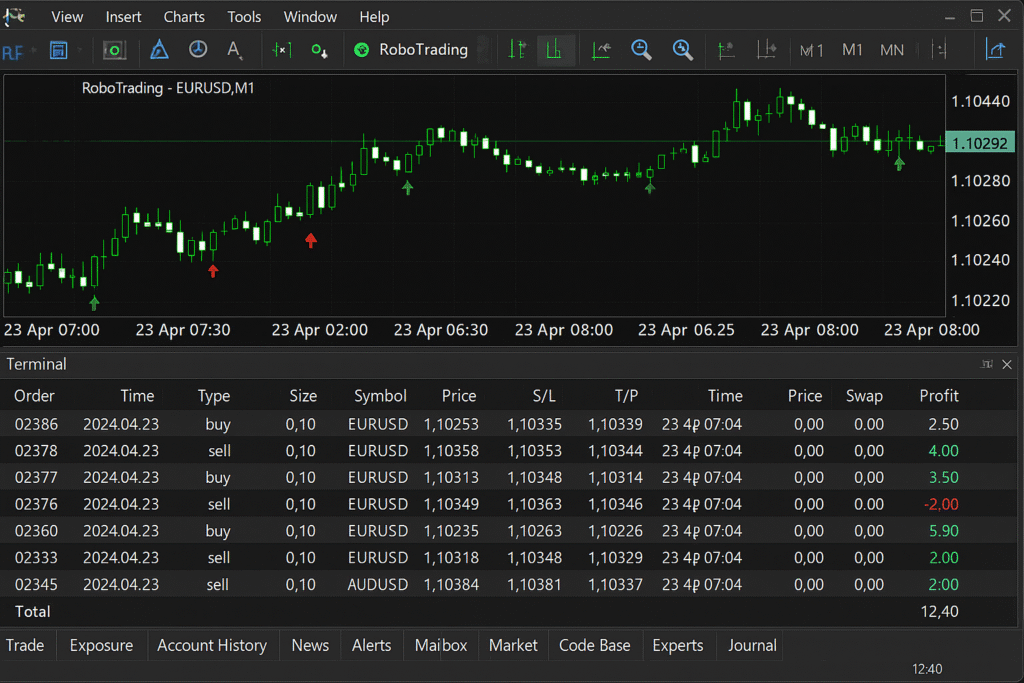The image size is (1024, 683).
Task: Sort orders by Profit column header
Action: (938, 396)
